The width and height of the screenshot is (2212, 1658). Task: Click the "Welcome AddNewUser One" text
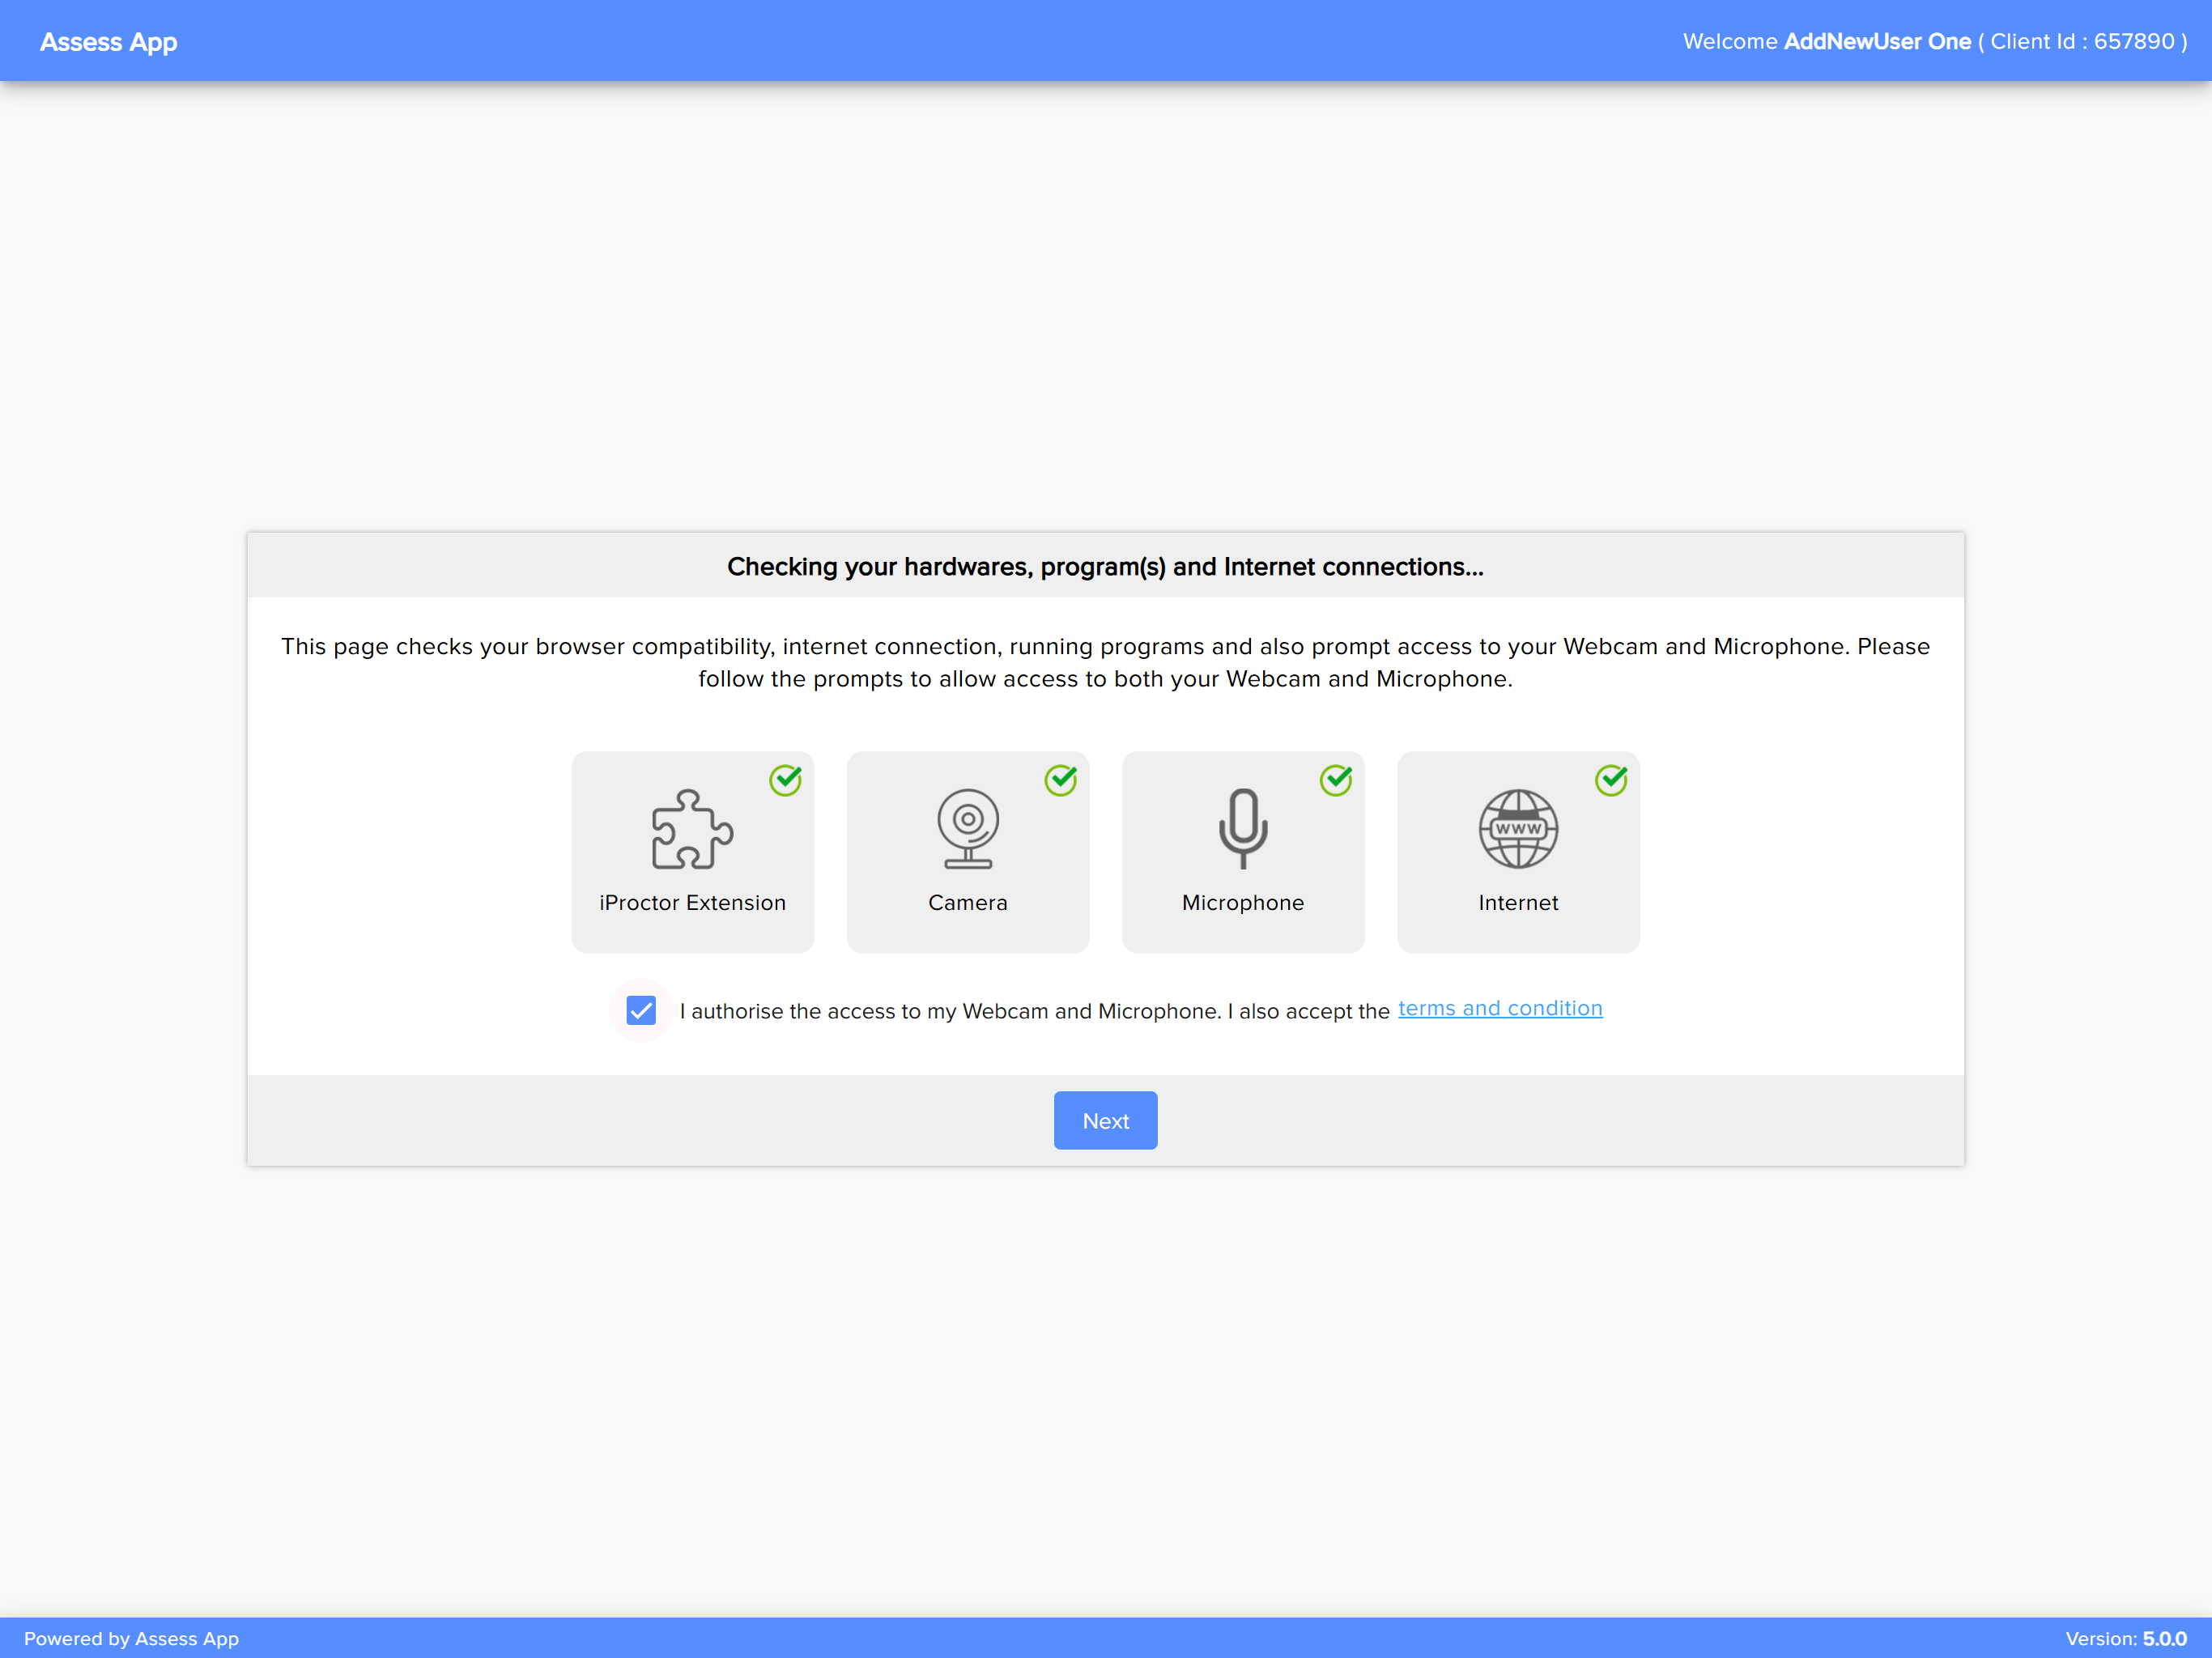pos(1827,42)
